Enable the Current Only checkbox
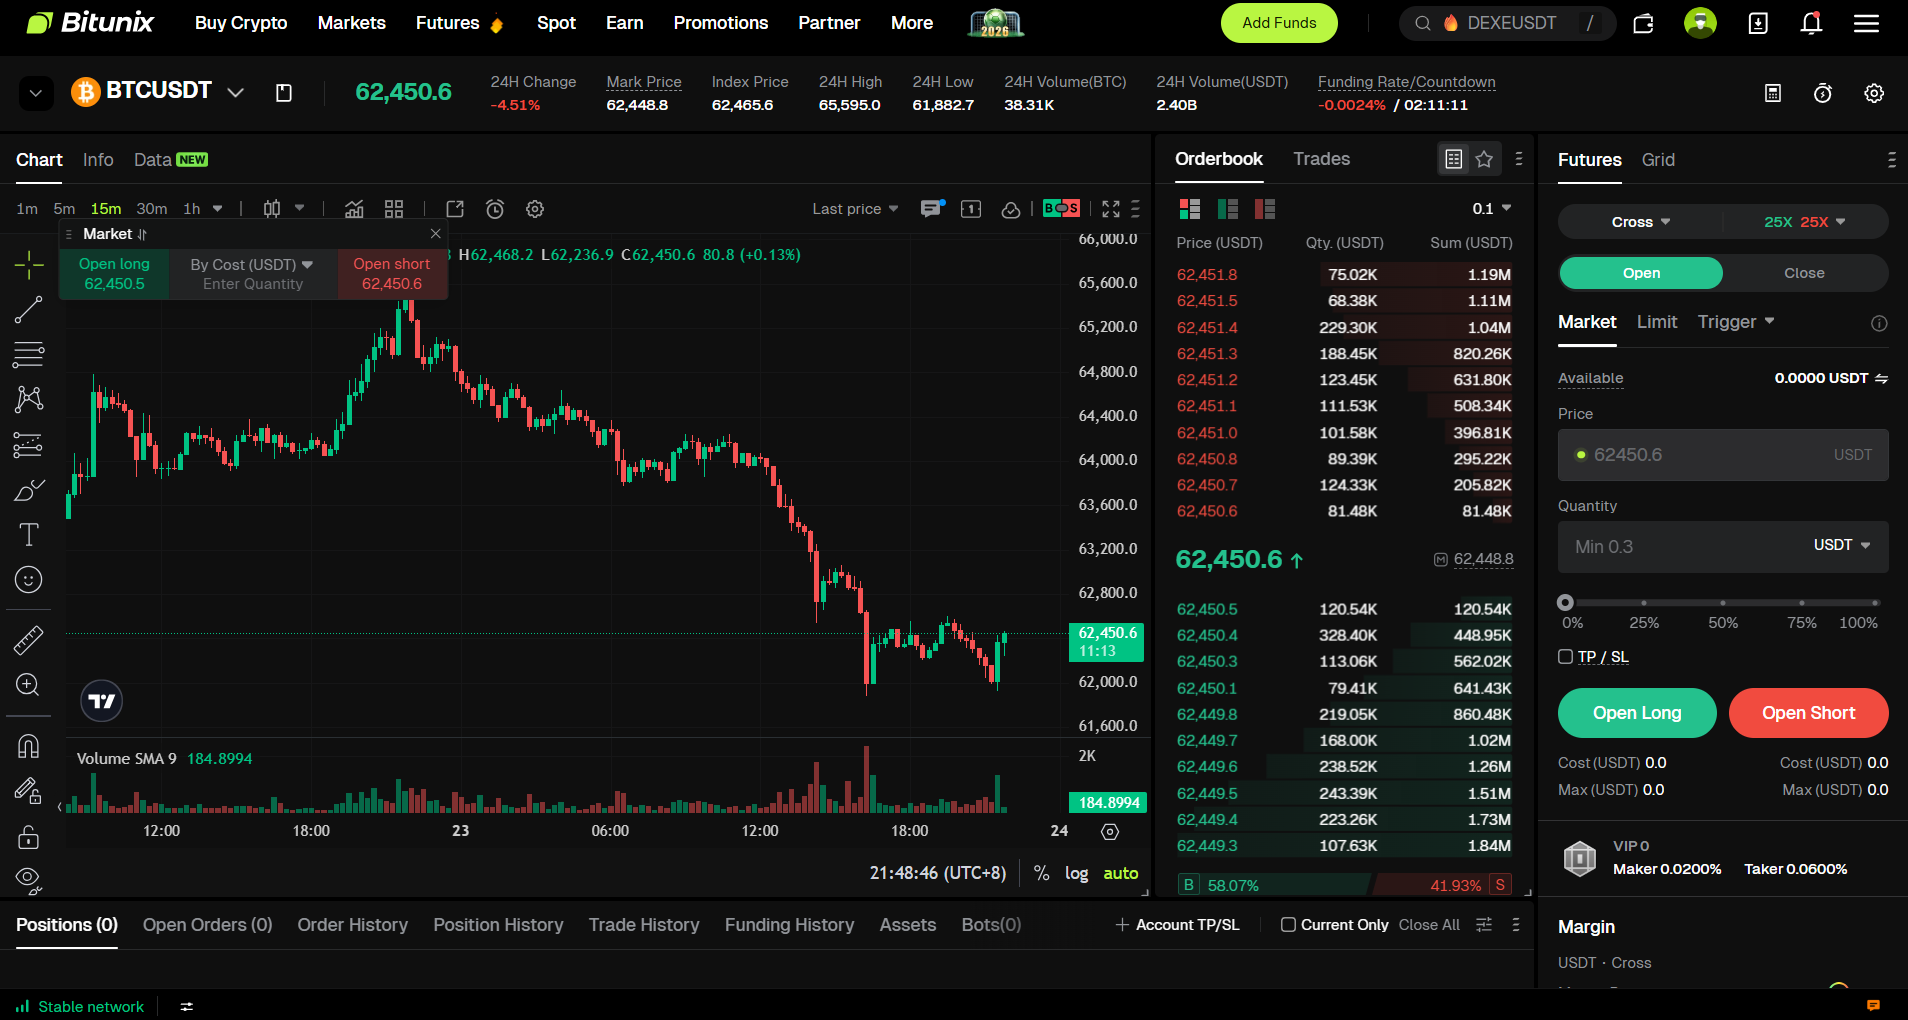The image size is (1908, 1020). (x=1289, y=925)
